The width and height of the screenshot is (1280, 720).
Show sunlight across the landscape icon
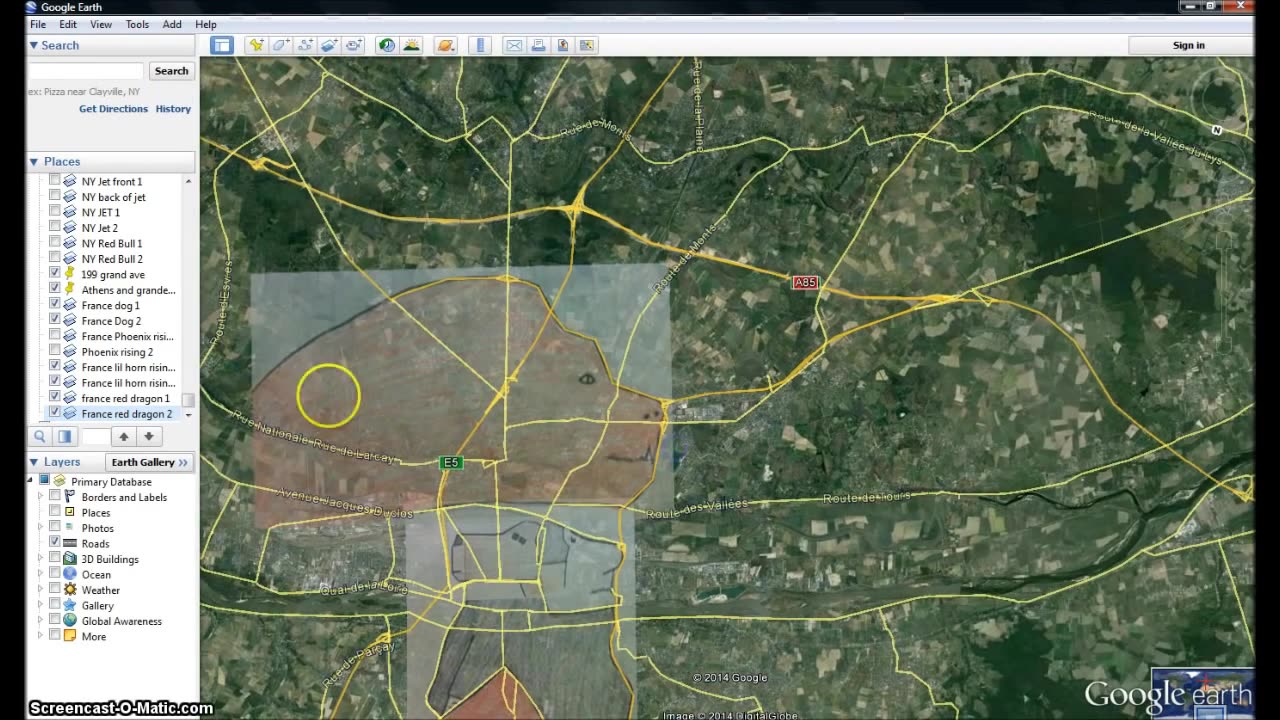[411, 45]
